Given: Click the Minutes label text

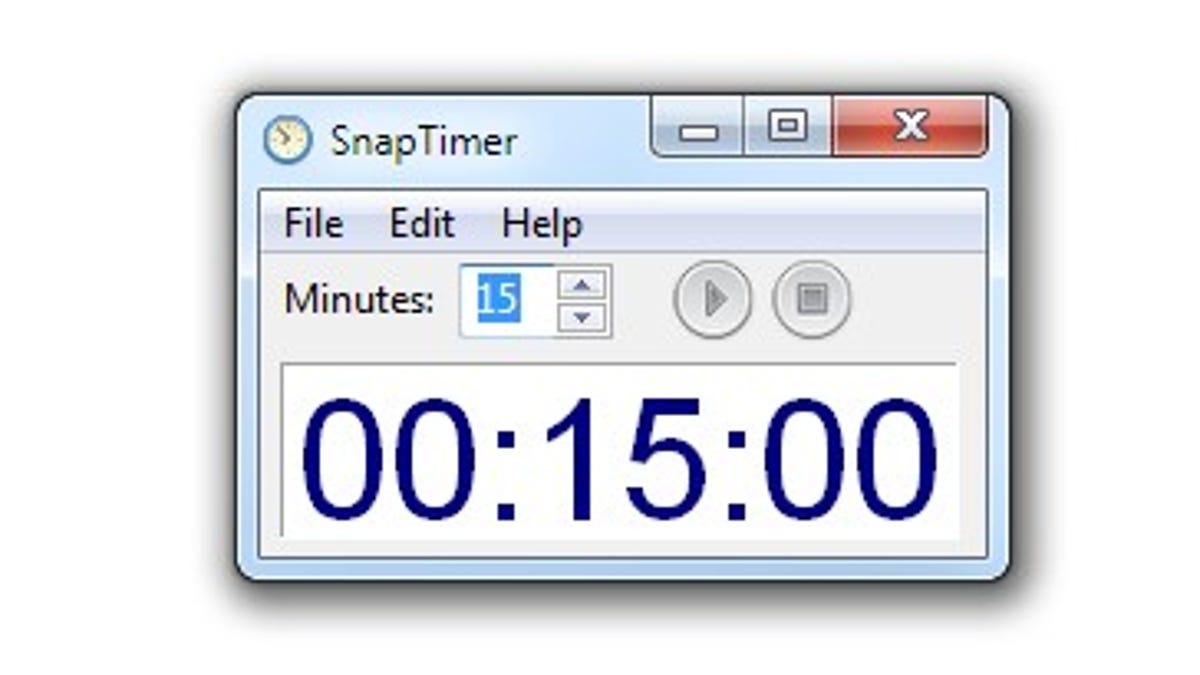Looking at the screenshot, I should pos(359,299).
